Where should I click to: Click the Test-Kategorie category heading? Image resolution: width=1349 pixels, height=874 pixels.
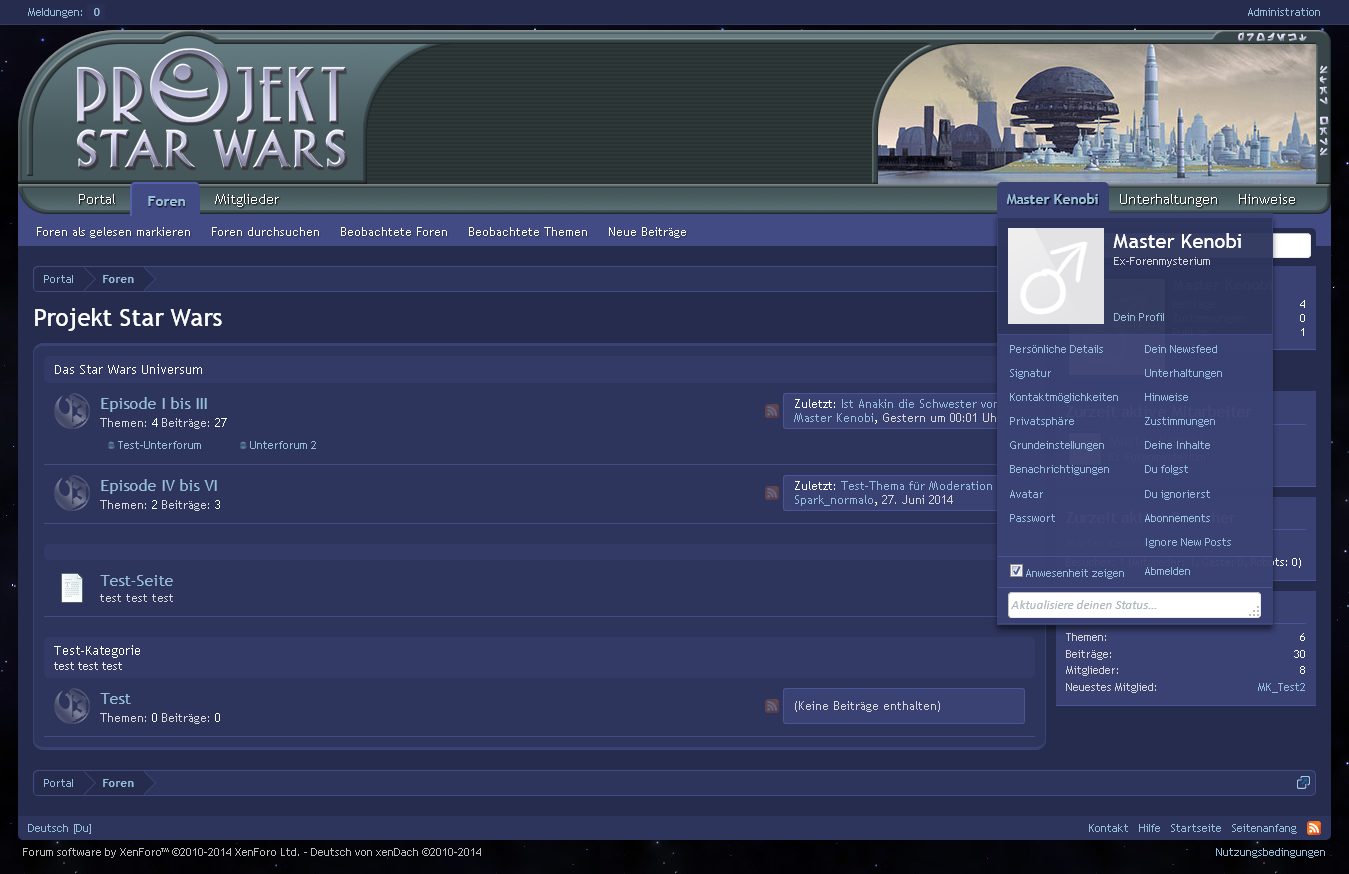tap(97, 651)
